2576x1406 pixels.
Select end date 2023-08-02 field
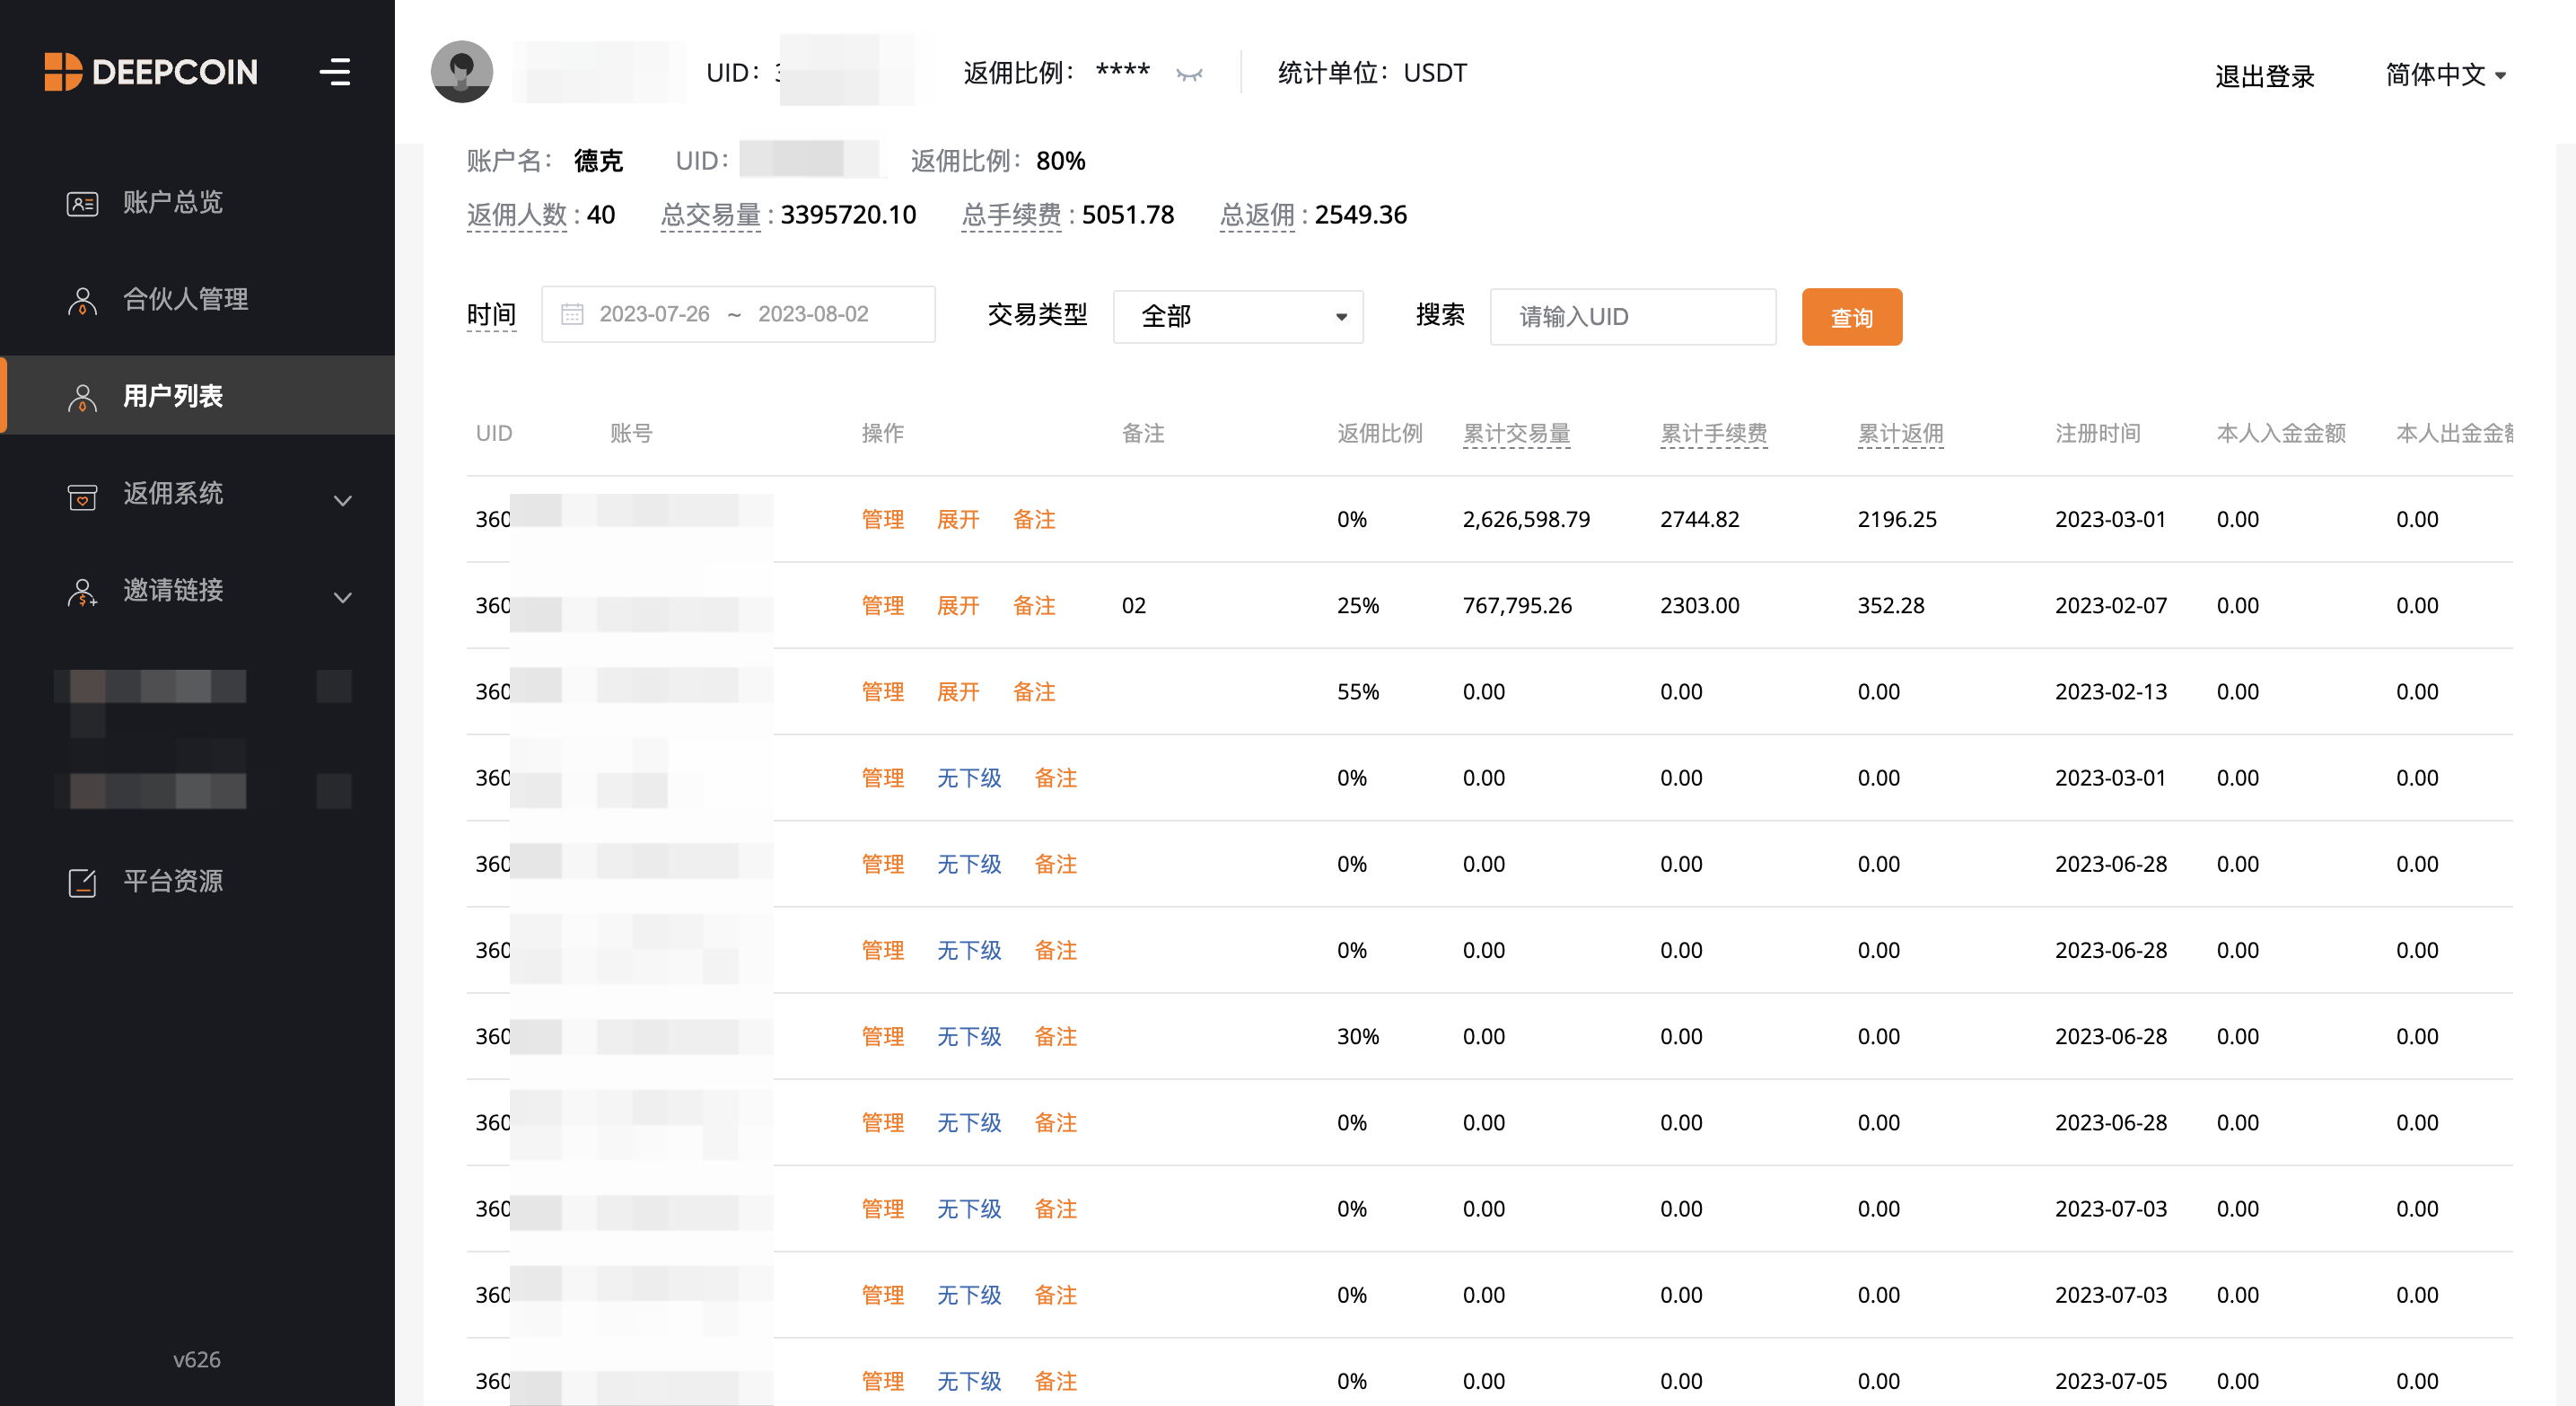[813, 314]
